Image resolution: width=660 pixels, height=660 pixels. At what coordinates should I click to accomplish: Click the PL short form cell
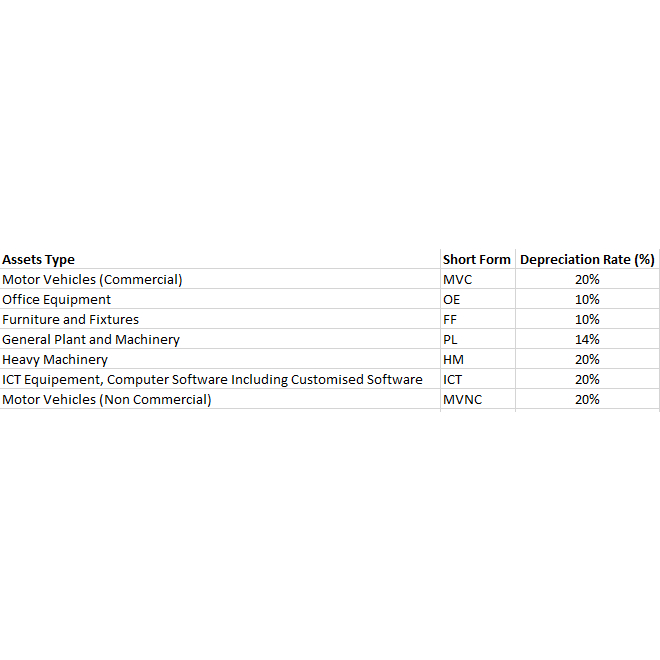click(450, 340)
